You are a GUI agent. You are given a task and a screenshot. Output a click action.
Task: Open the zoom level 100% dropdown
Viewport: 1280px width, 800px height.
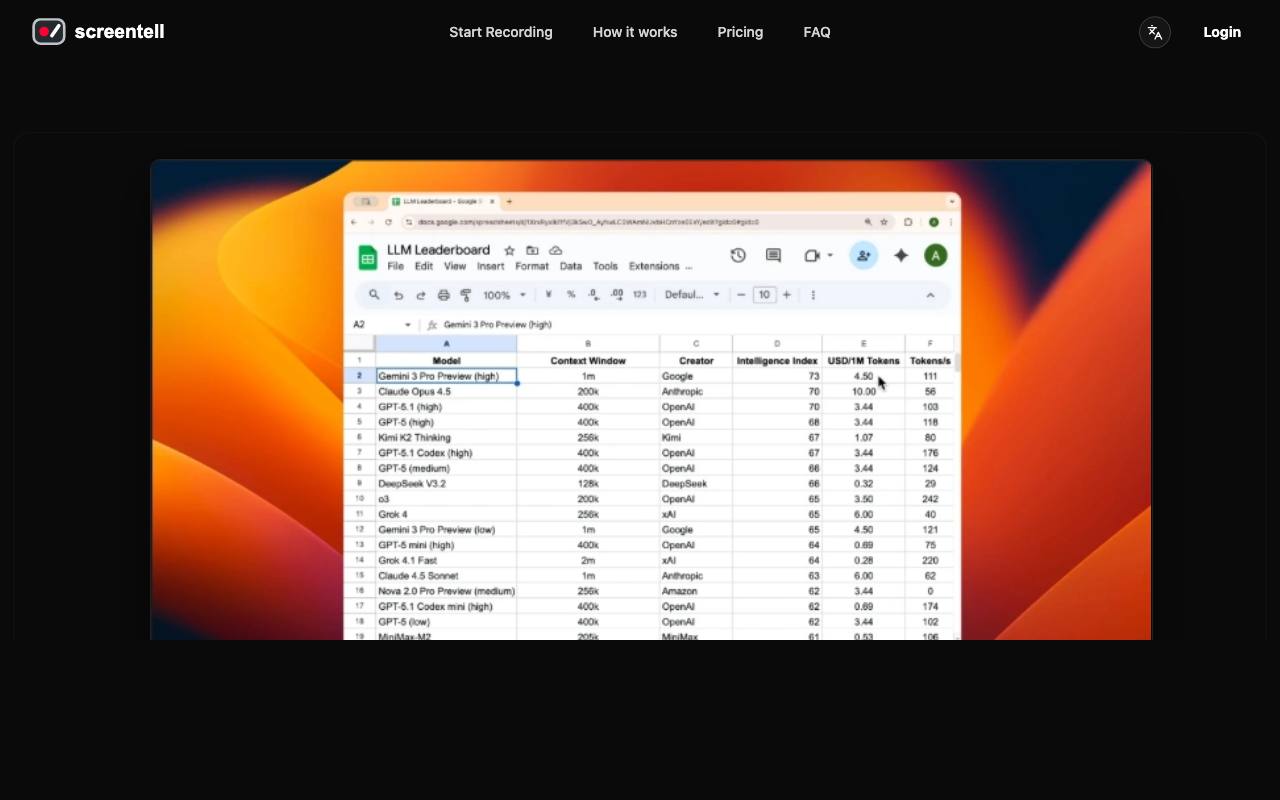click(505, 295)
